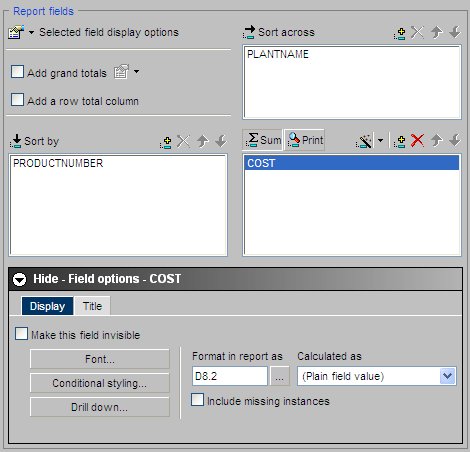
Task: Click the Conditional styling... button
Action: (100, 383)
